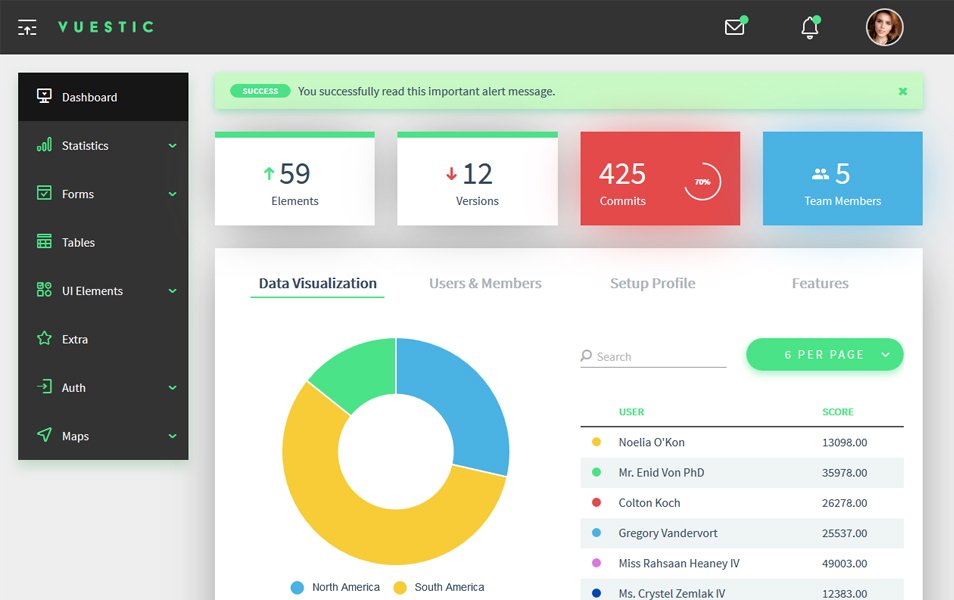Select the Data Visualization tab
Screen dimensions: 954x600
tap(318, 283)
